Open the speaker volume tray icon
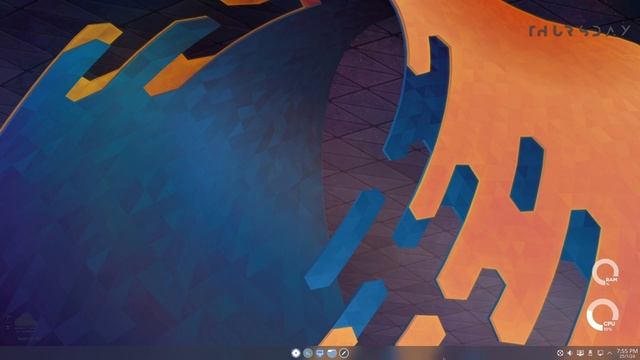 [x=570, y=353]
